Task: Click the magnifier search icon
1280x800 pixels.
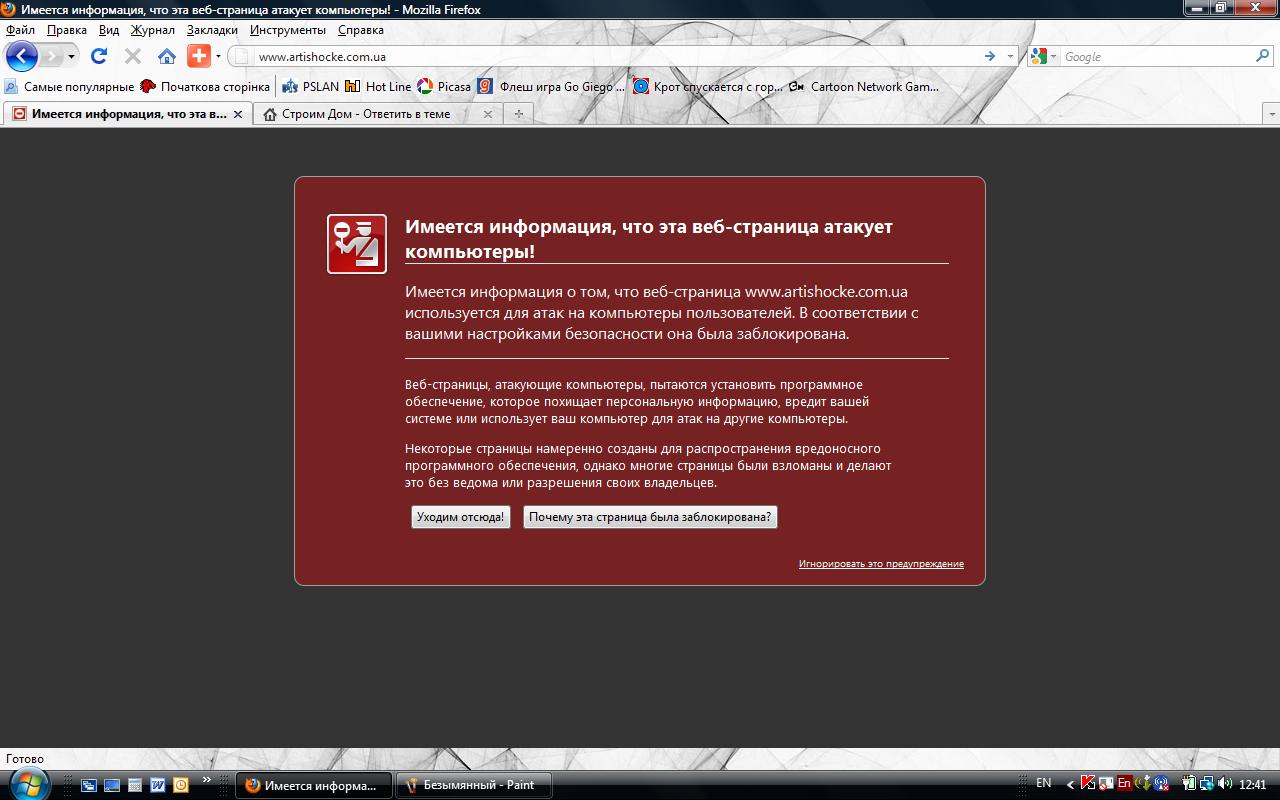Action: click(1262, 57)
